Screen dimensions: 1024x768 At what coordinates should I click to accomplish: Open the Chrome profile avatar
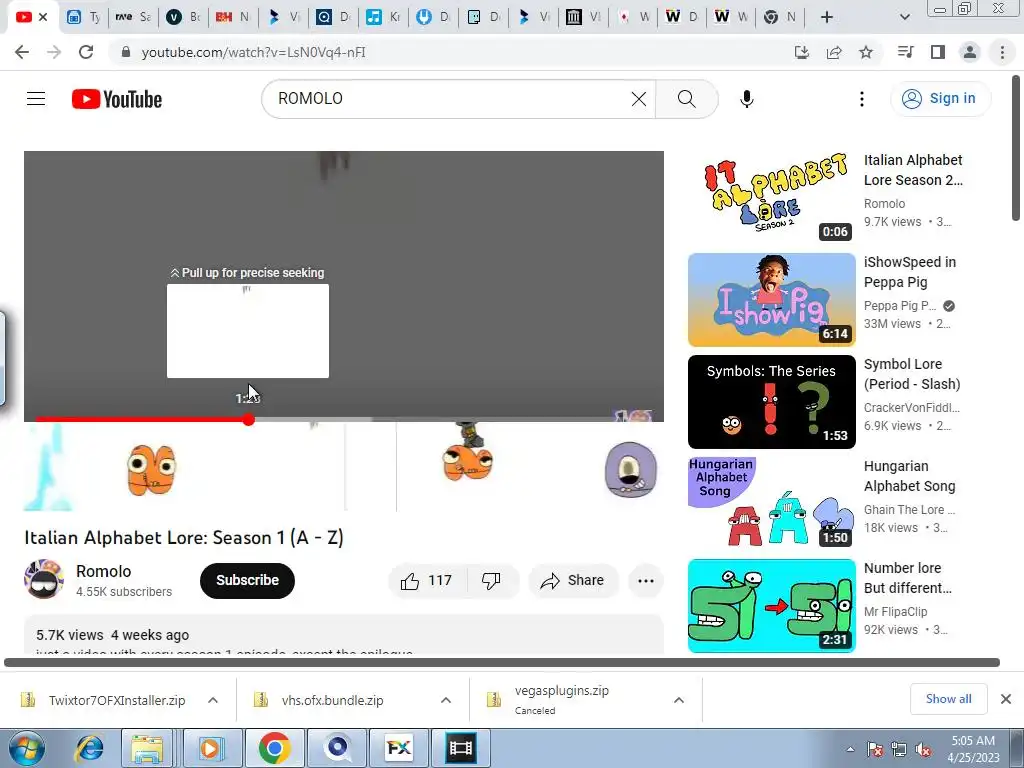[x=970, y=52]
